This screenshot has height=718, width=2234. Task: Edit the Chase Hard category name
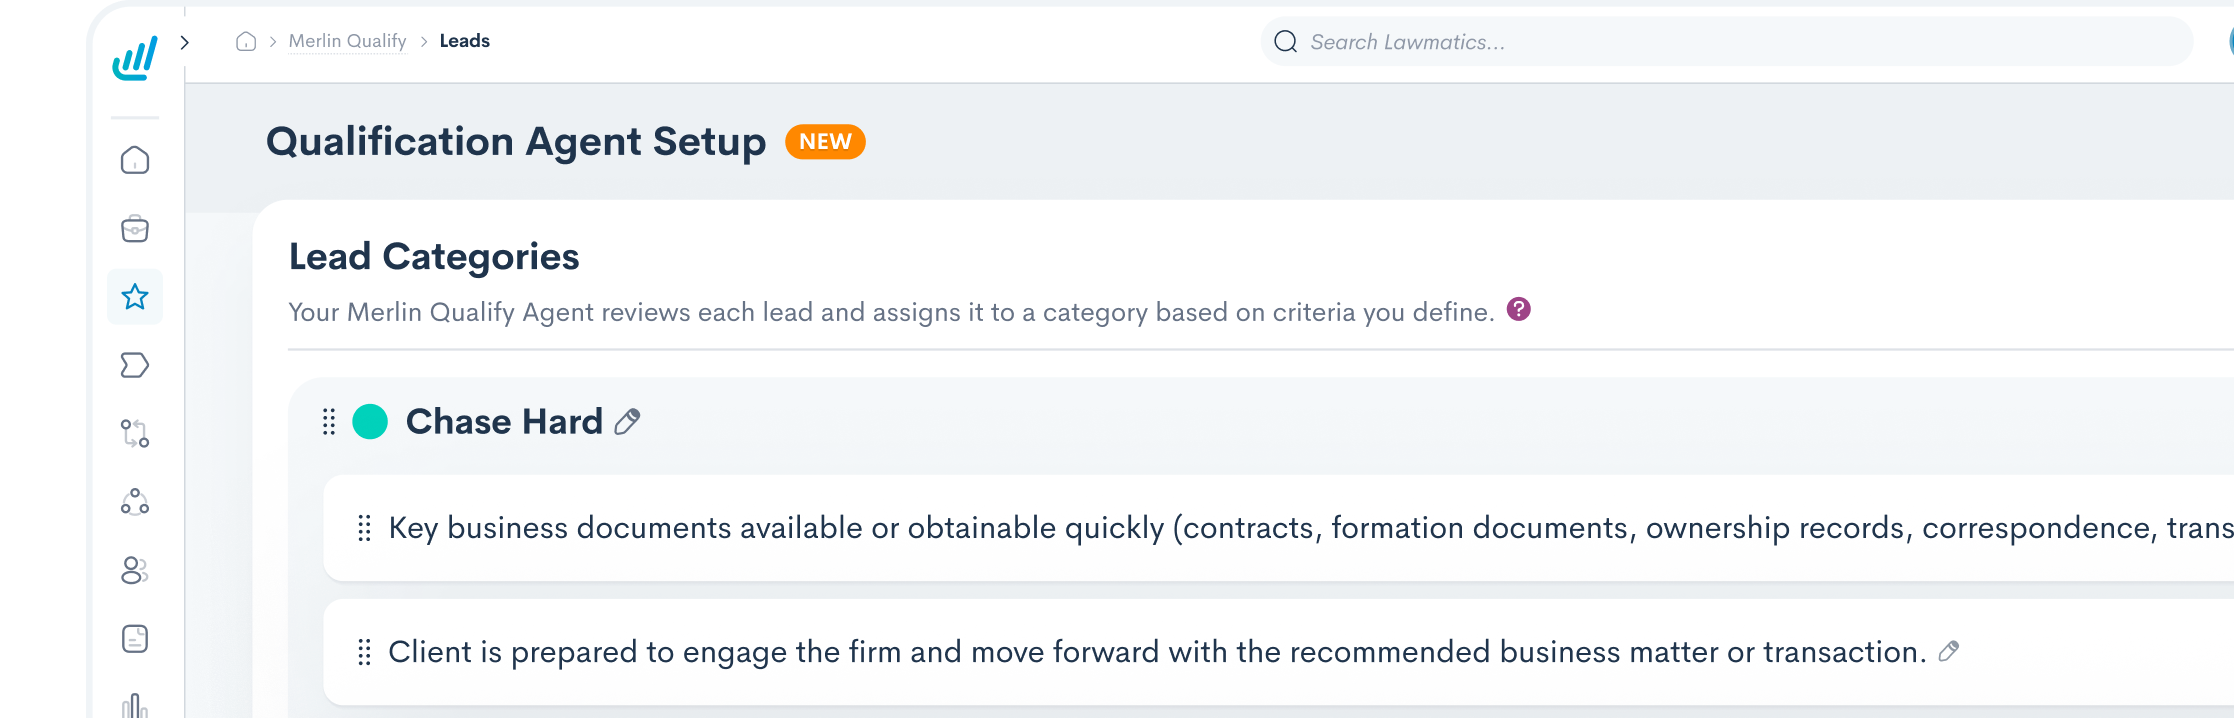pyautogui.click(x=627, y=422)
